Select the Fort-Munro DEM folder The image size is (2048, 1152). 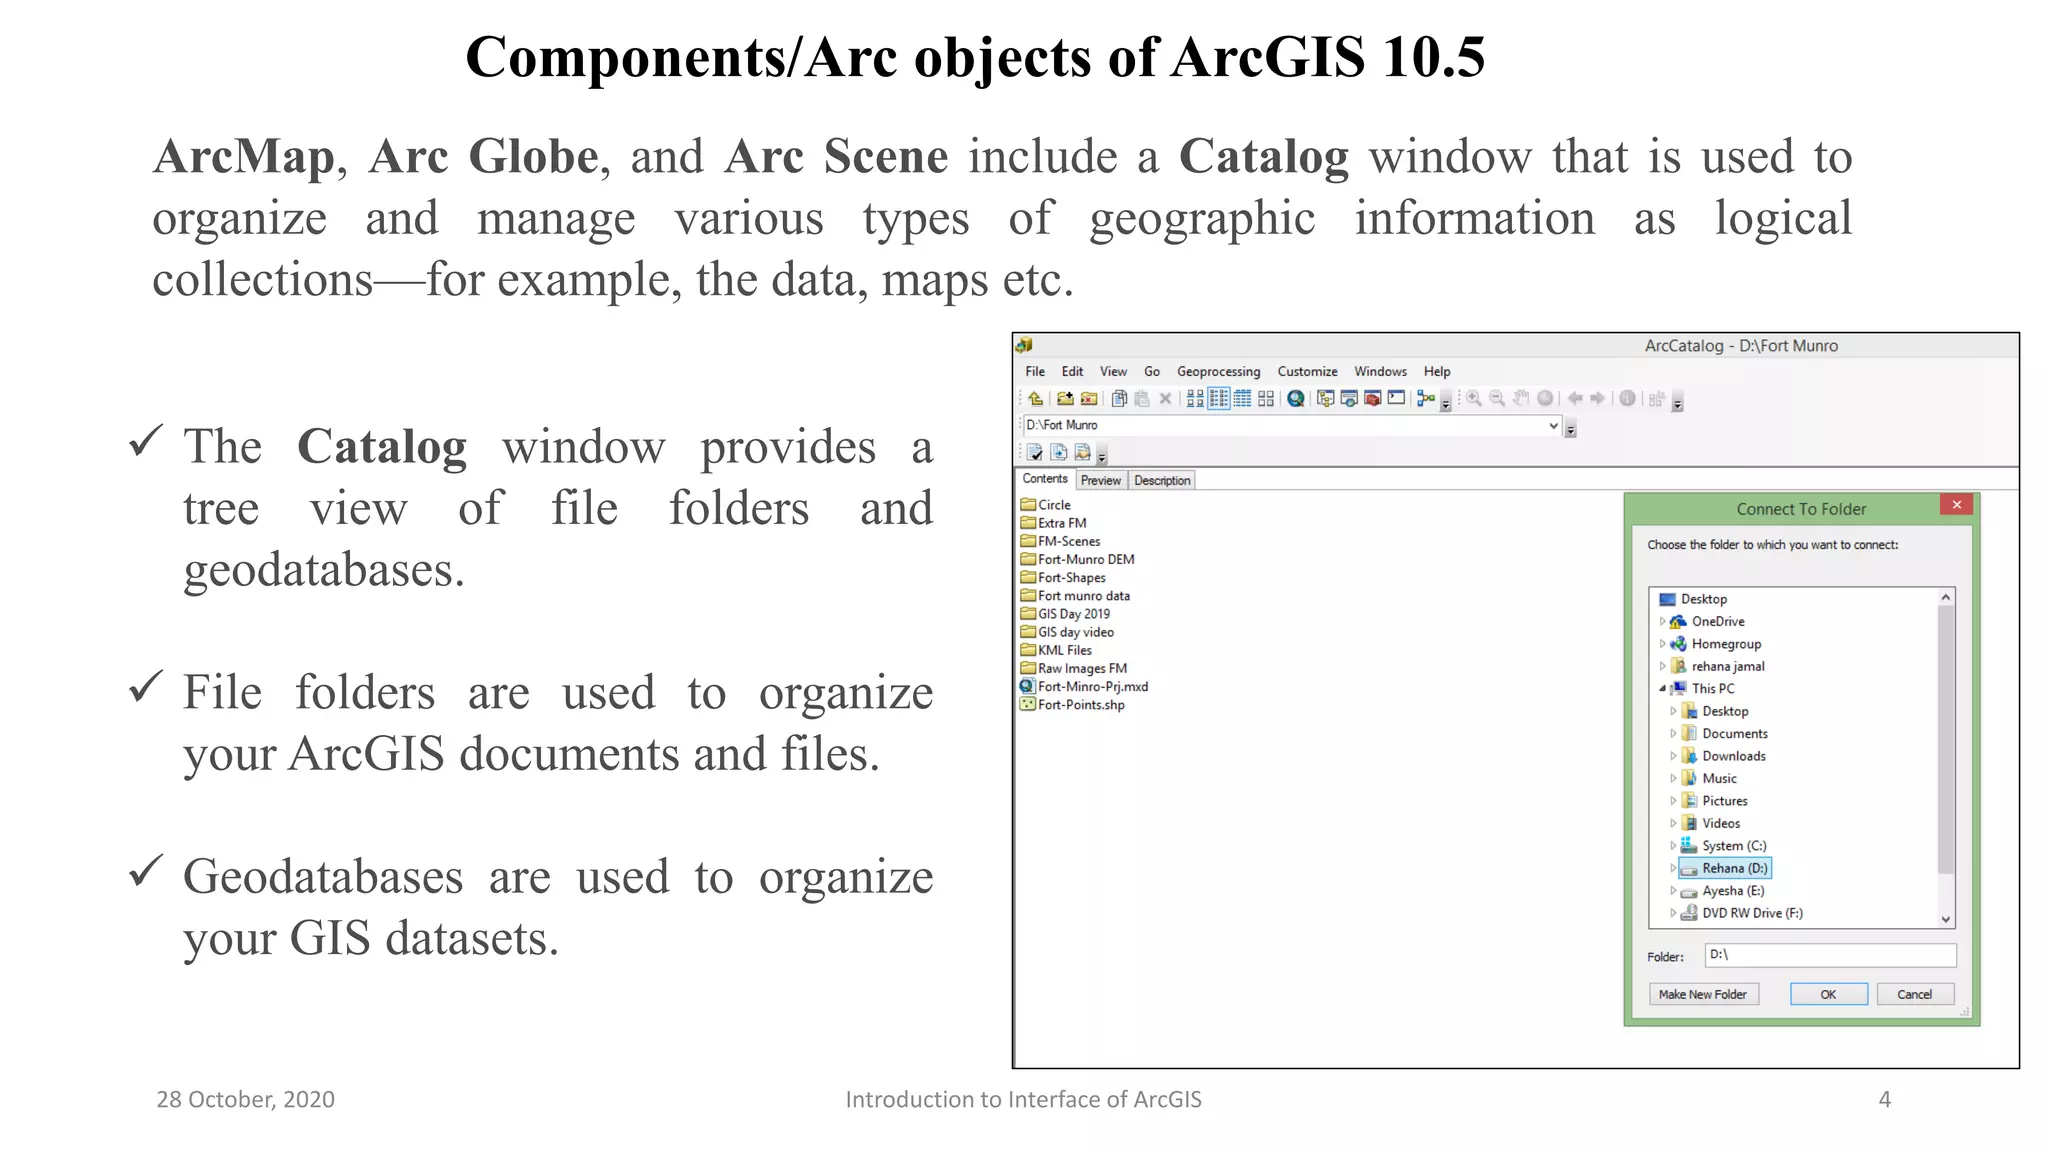click(x=1077, y=560)
